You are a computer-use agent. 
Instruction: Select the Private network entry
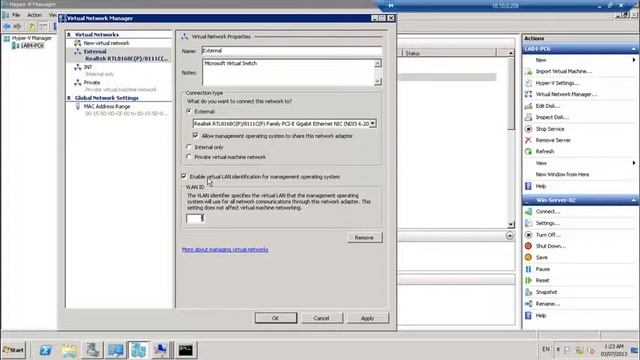(x=92, y=82)
